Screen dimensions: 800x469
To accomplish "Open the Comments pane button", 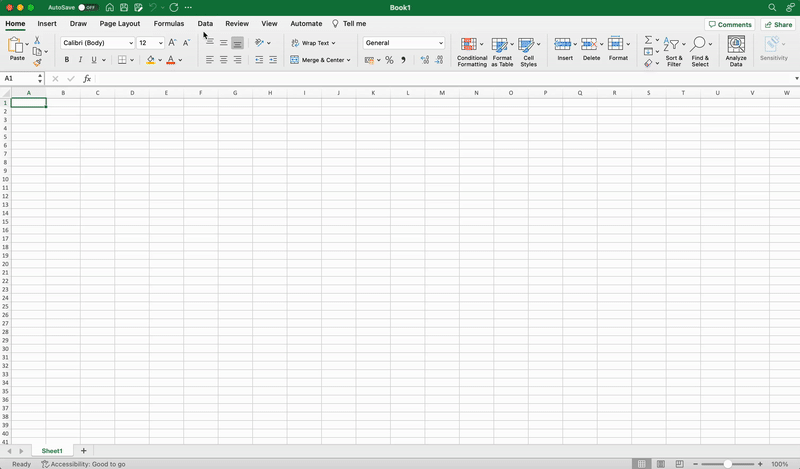I will 730,24.
